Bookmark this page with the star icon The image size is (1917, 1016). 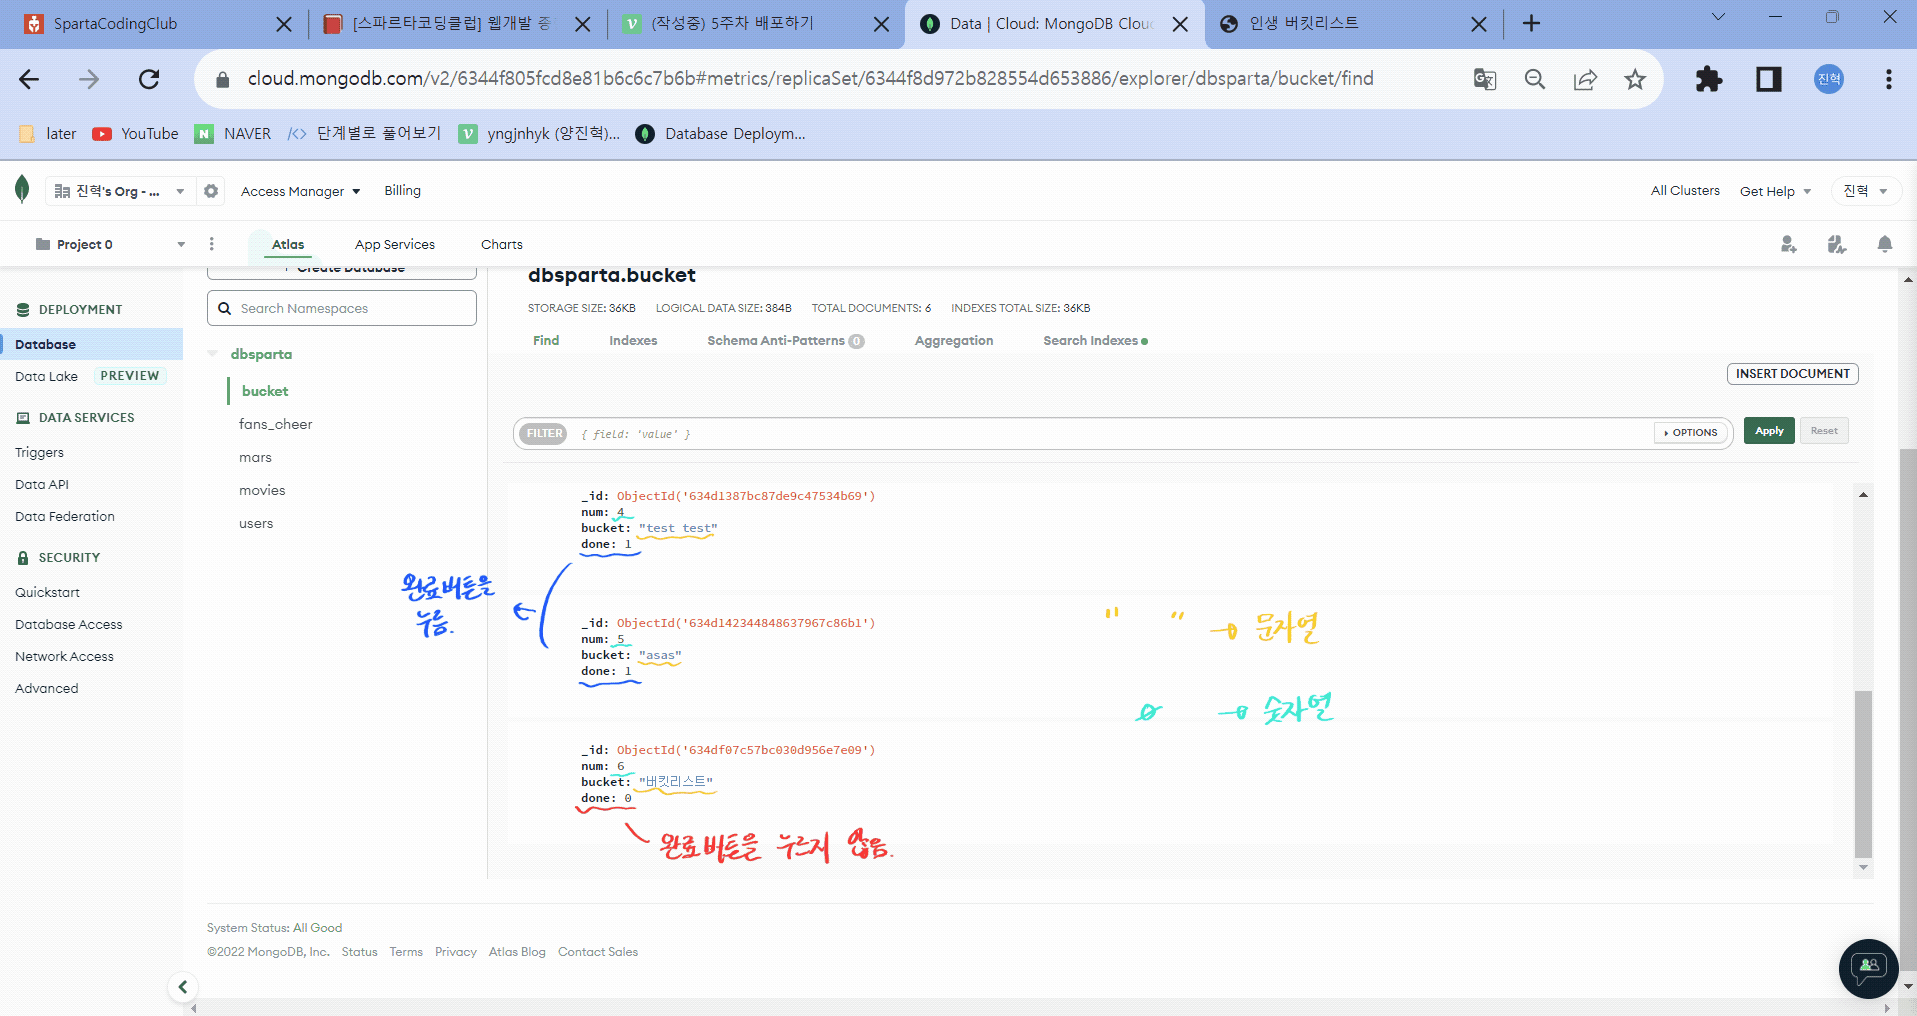[1635, 79]
